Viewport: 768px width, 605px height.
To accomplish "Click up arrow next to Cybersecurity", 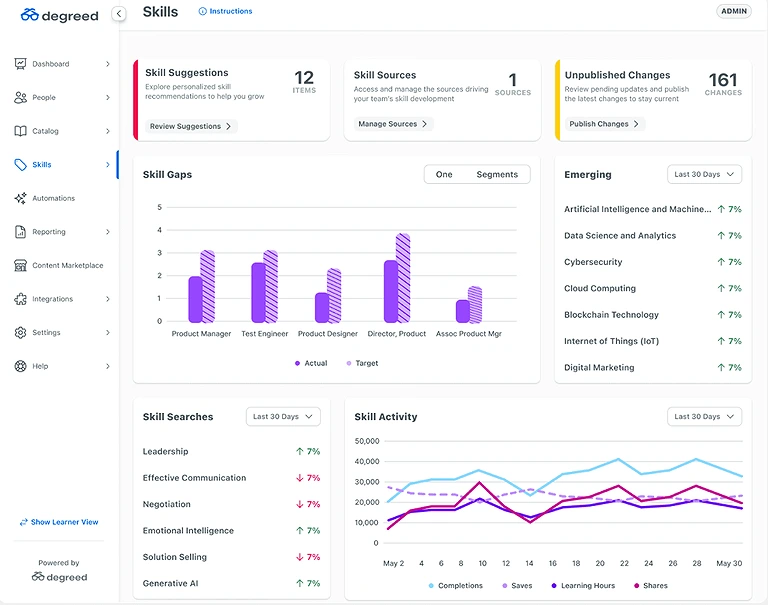I will tap(721, 262).
